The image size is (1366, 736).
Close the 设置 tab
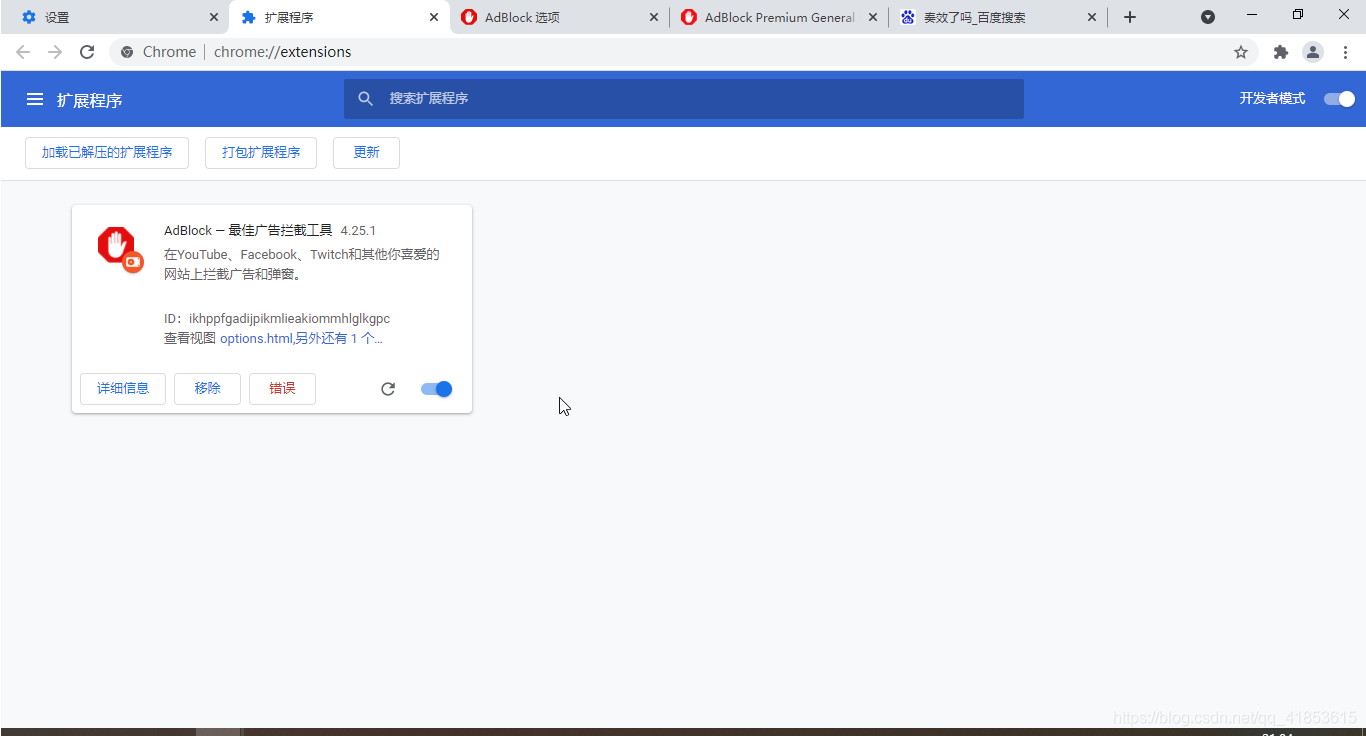pos(214,17)
